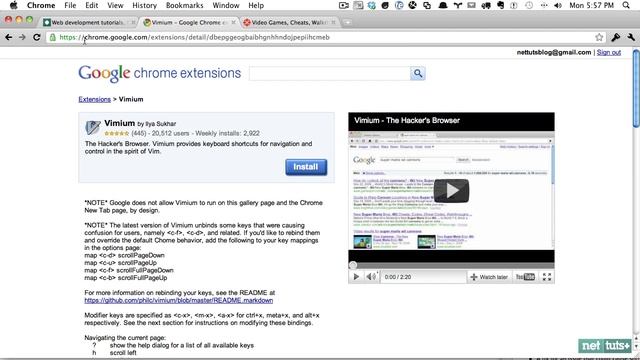Select the Vimium - Google Chrome tab
Viewport: 640px width, 360px height.
pos(188,22)
